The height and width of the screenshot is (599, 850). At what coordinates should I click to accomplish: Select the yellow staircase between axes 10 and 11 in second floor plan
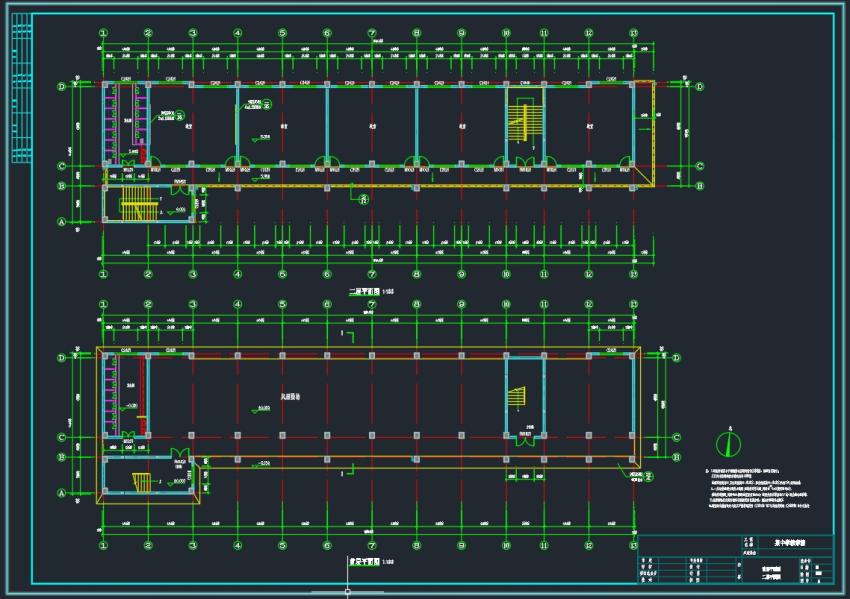coord(524,120)
